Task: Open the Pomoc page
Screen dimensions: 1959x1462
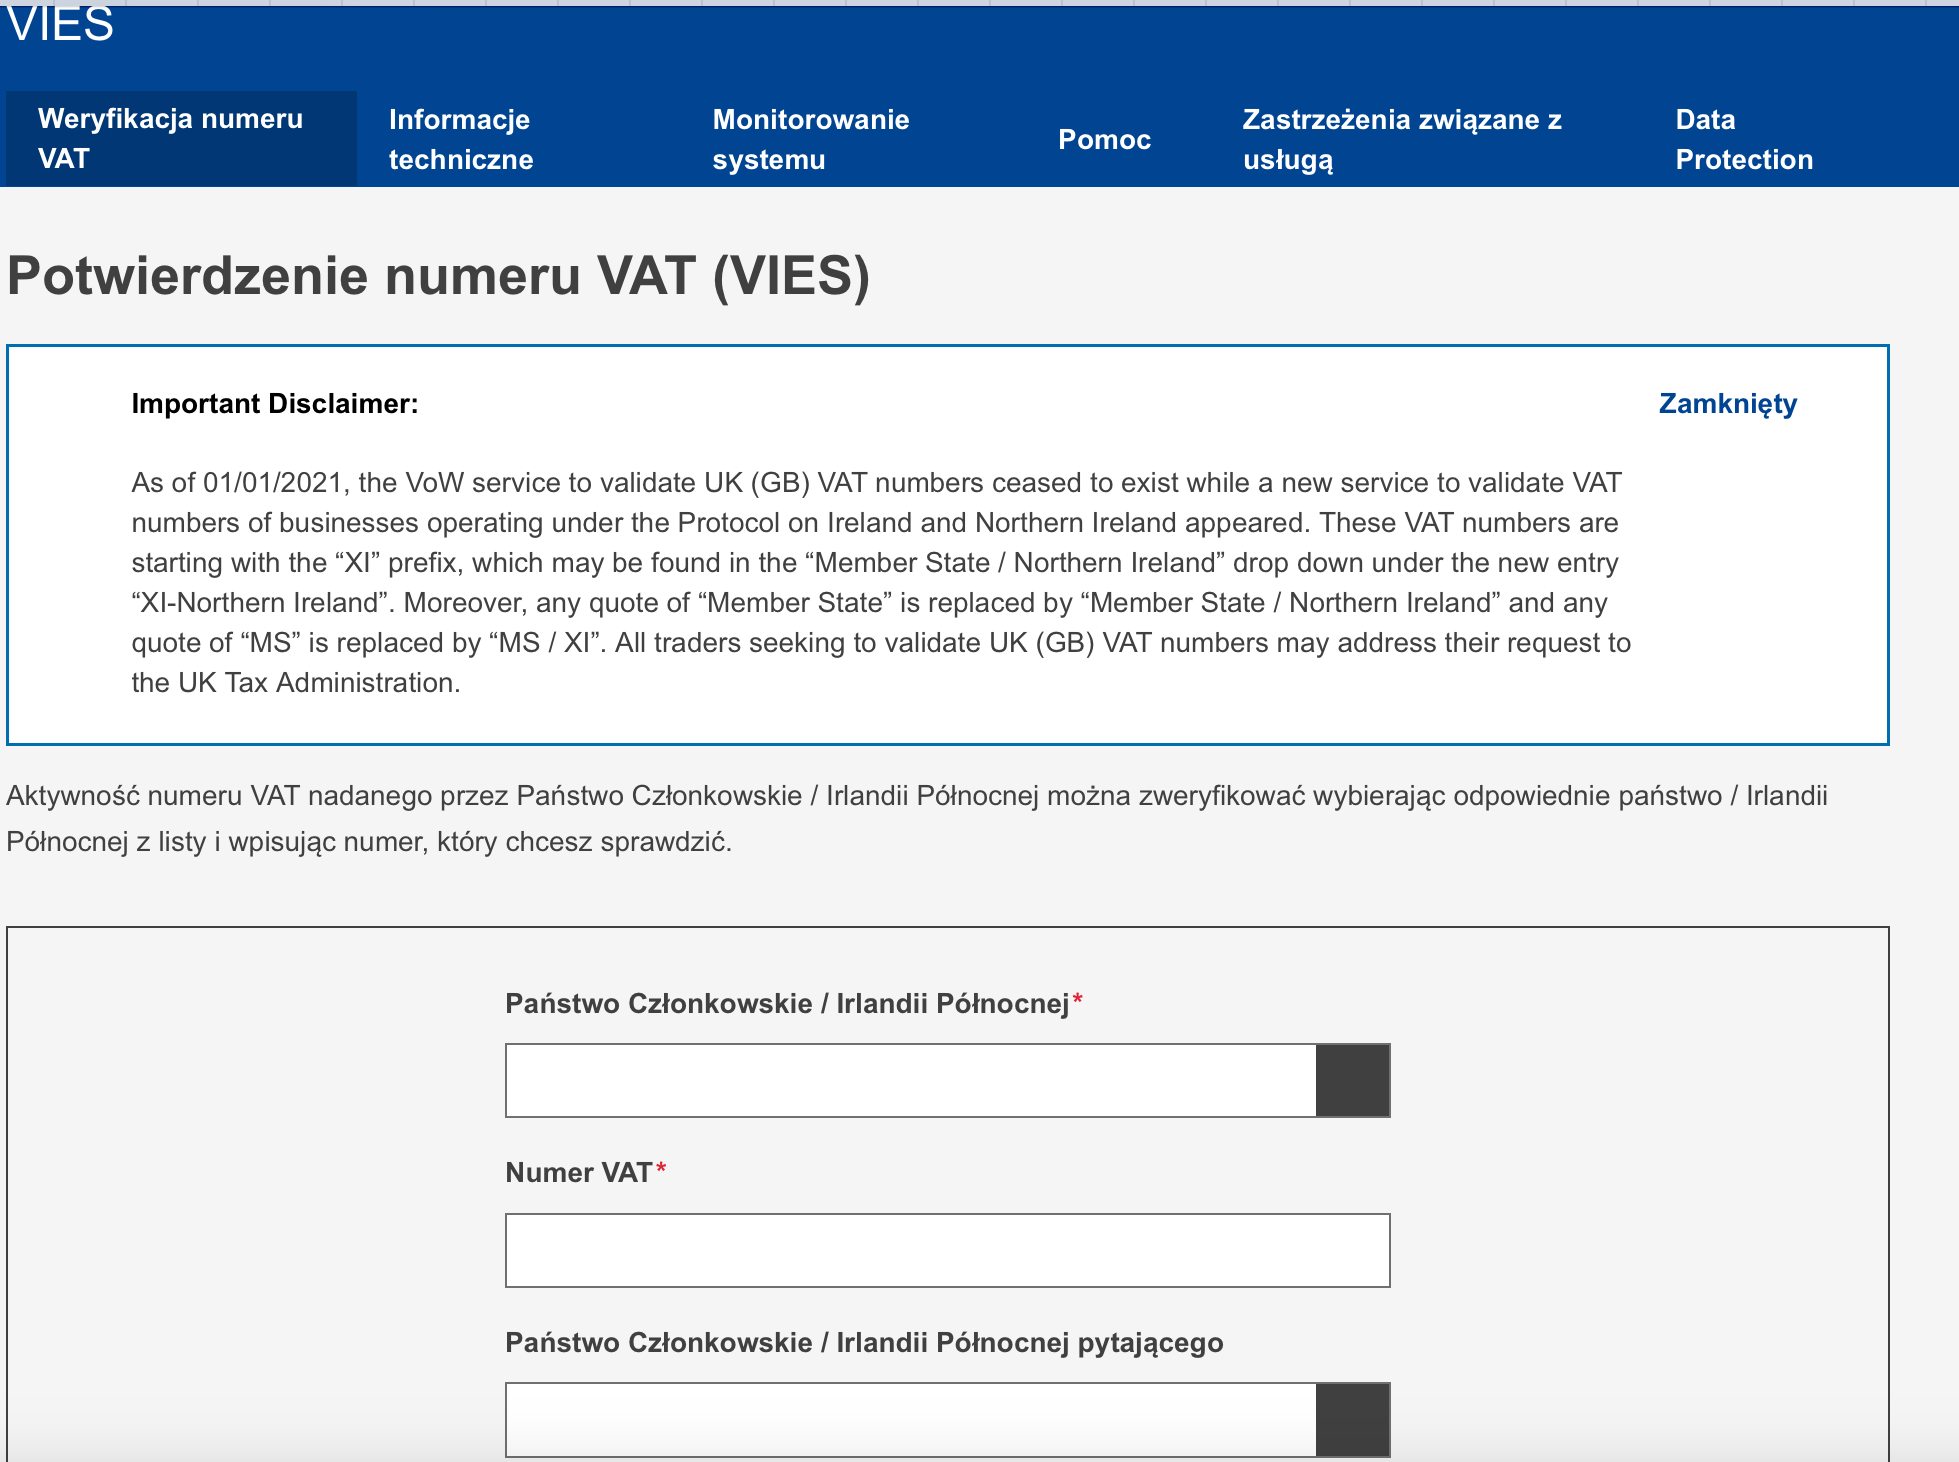Action: click(1104, 139)
